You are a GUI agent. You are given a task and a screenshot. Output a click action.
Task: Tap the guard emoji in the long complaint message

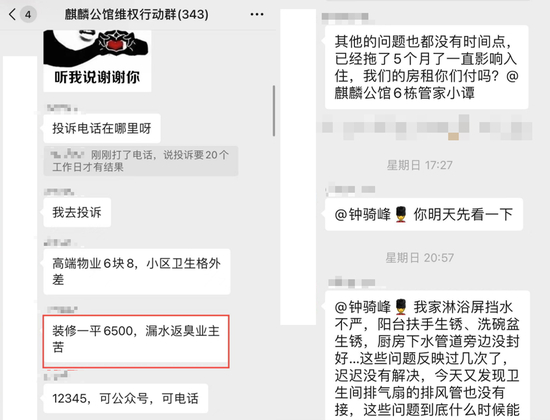coord(401,307)
